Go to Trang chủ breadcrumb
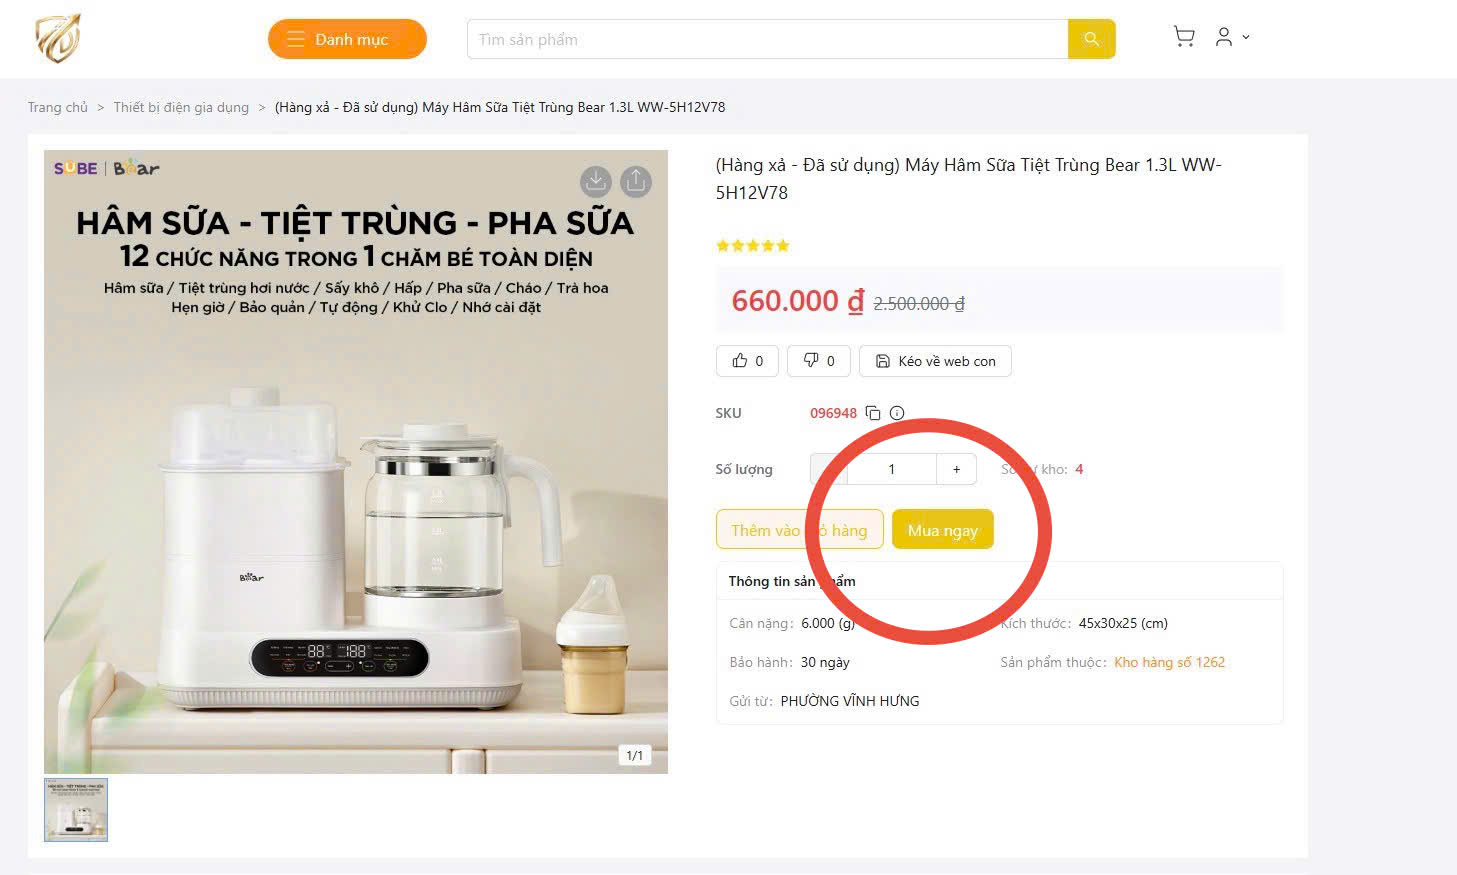This screenshot has height=875, width=1457. pos(58,107)
